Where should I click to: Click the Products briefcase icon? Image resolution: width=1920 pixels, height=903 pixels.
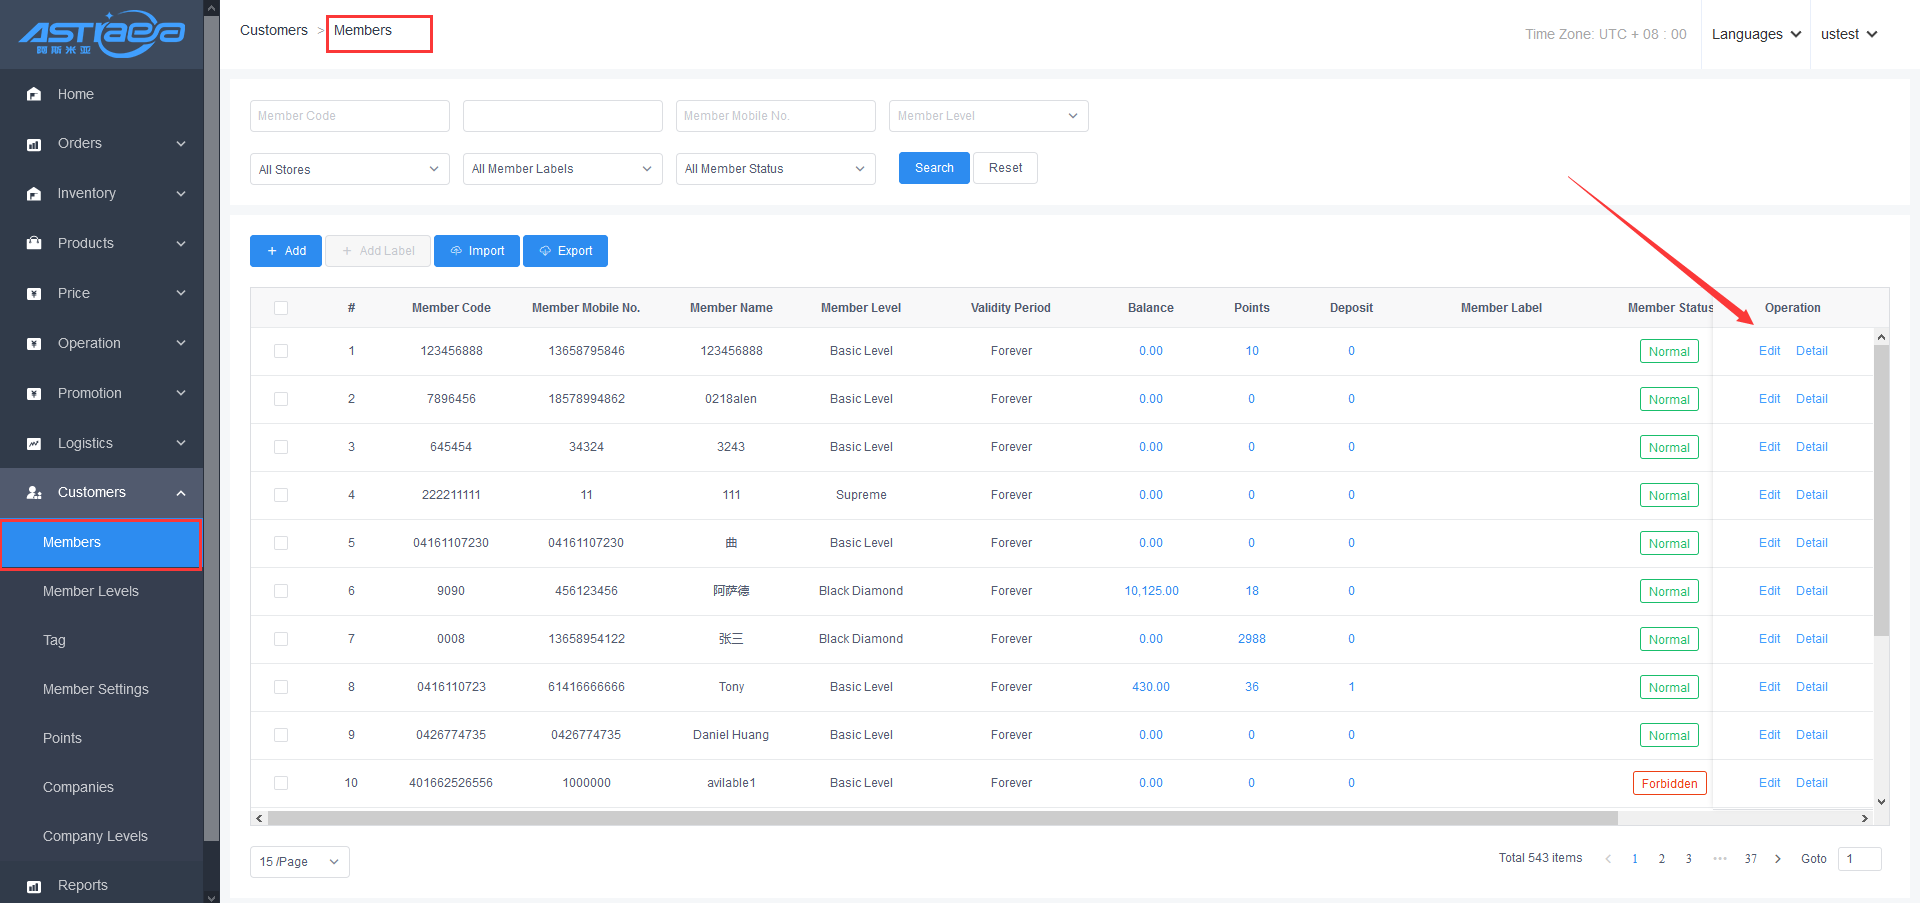[34, 243]
